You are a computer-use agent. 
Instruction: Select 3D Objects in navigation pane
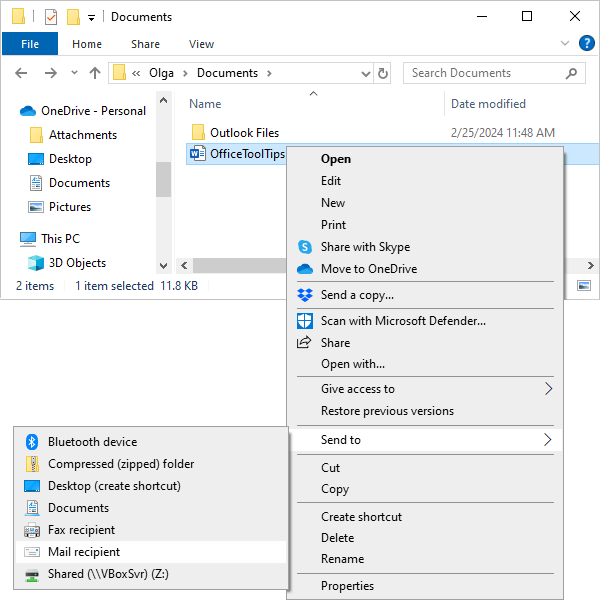(67, 263)
